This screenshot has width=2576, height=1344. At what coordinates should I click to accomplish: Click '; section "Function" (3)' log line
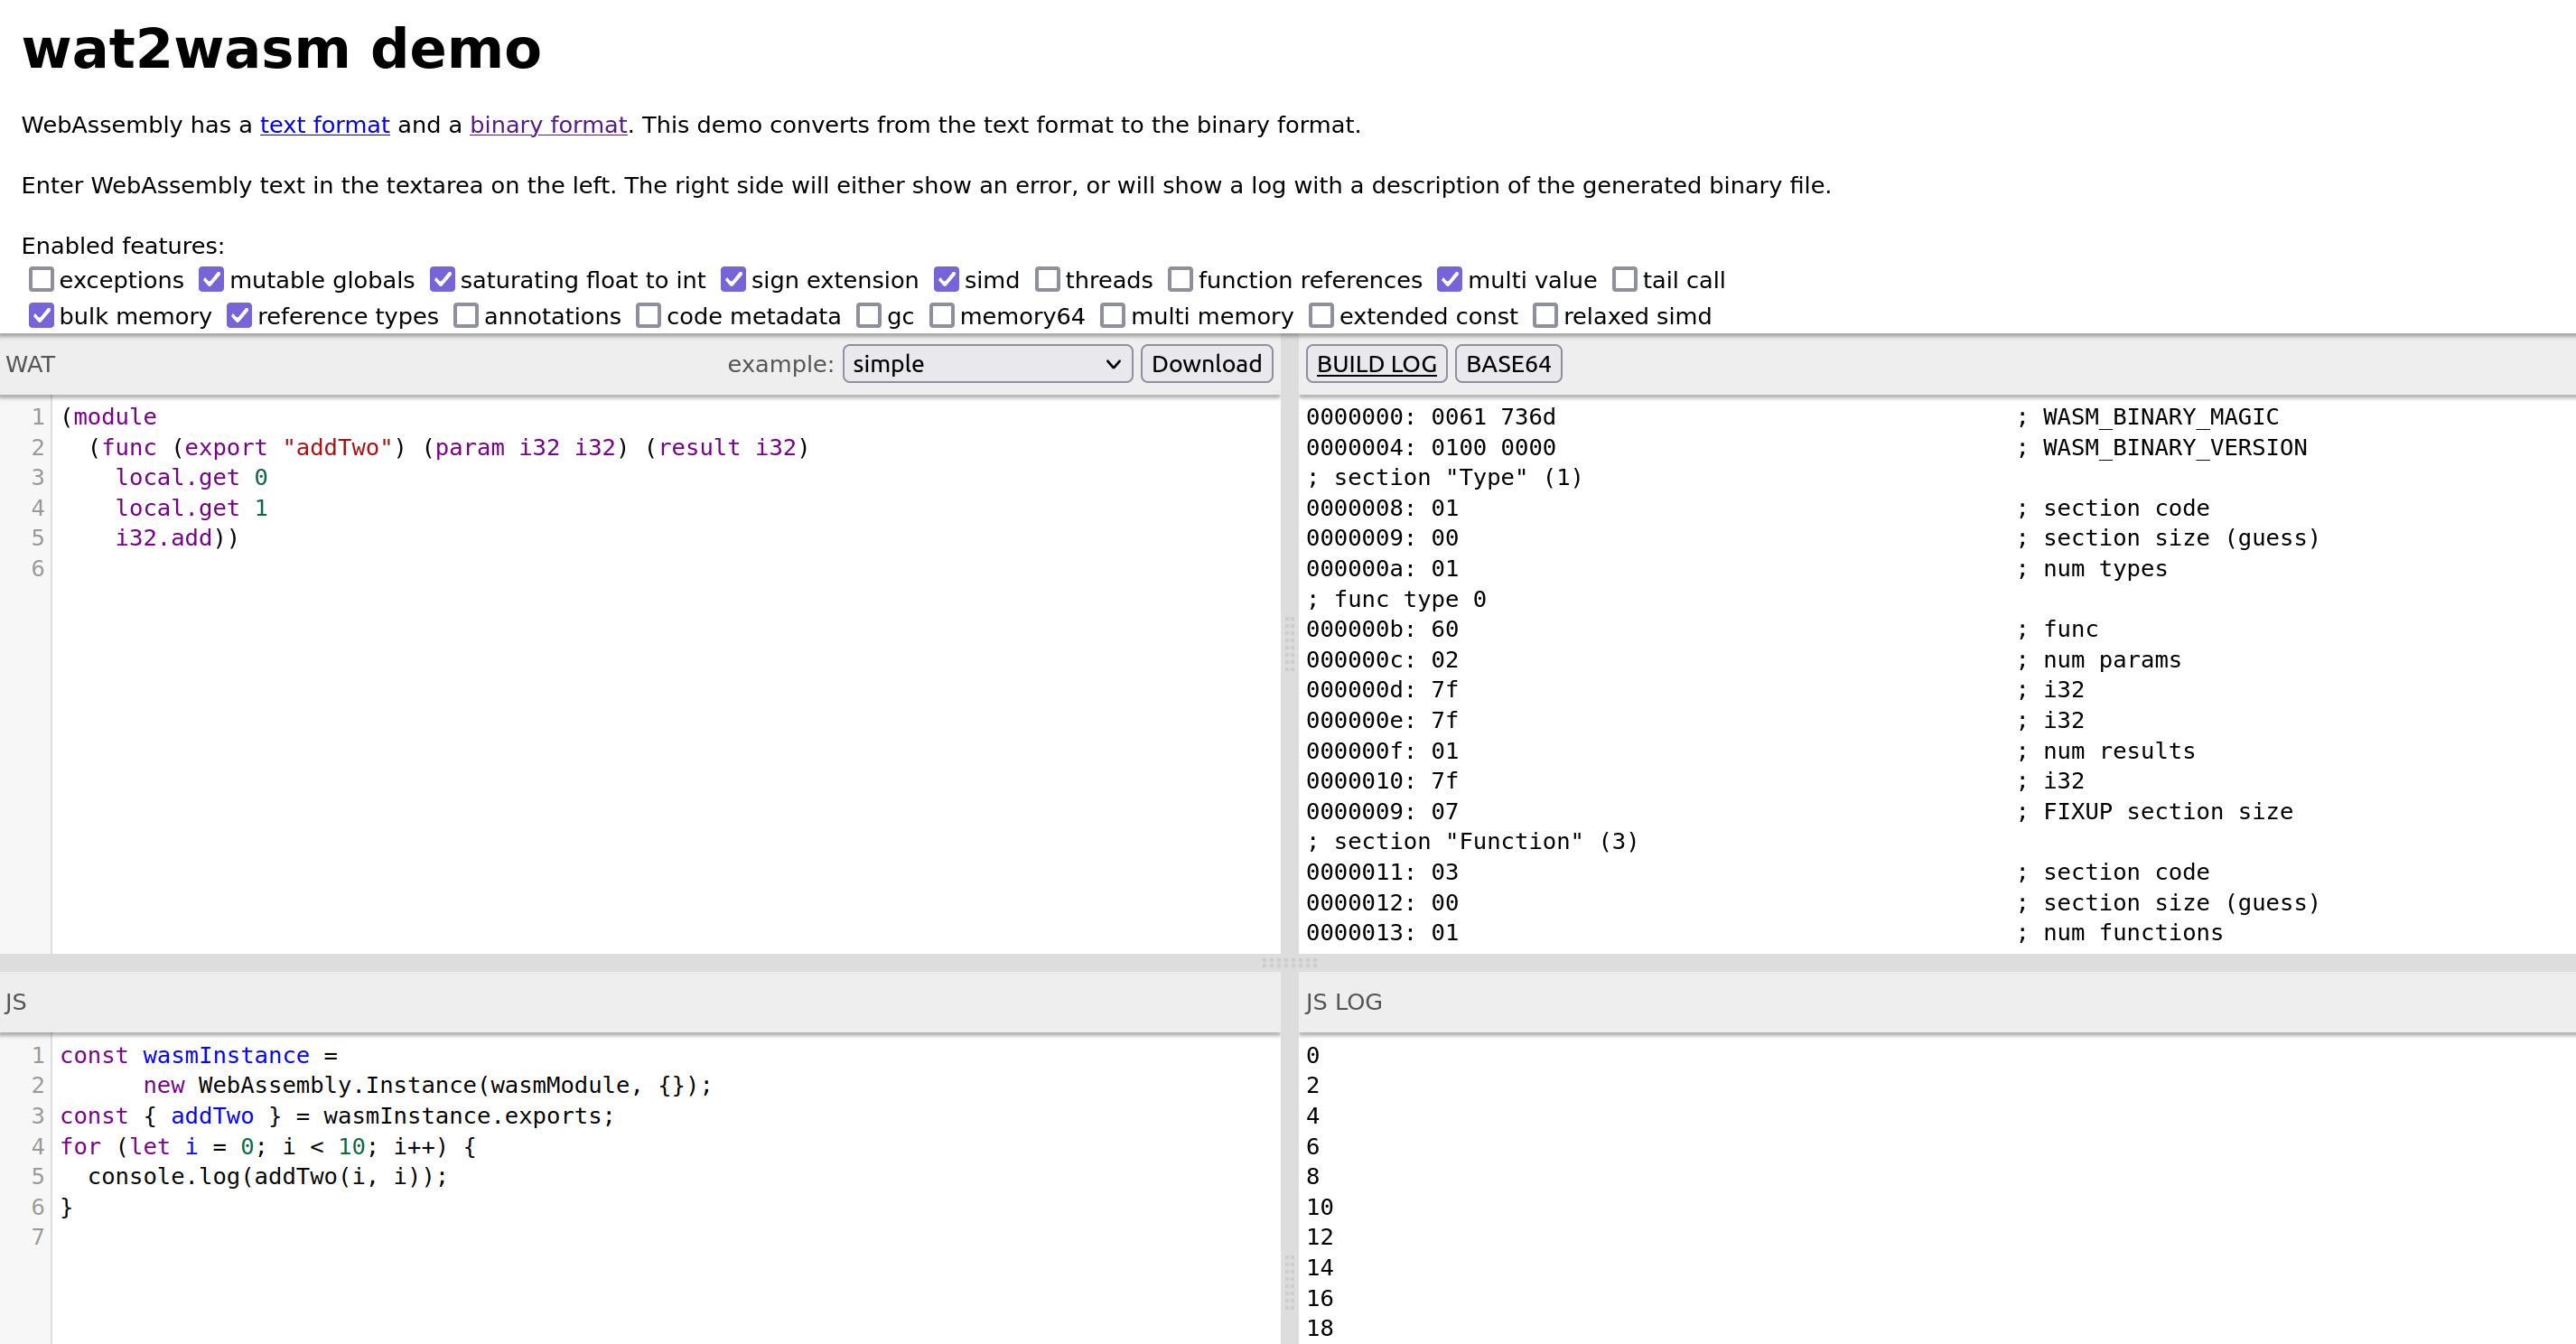(x=1472, y=842)
